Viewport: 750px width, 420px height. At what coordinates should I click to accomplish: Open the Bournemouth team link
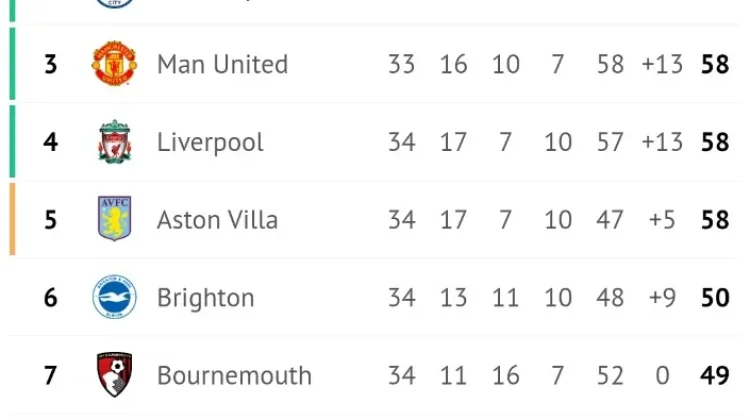click(234, 376)
